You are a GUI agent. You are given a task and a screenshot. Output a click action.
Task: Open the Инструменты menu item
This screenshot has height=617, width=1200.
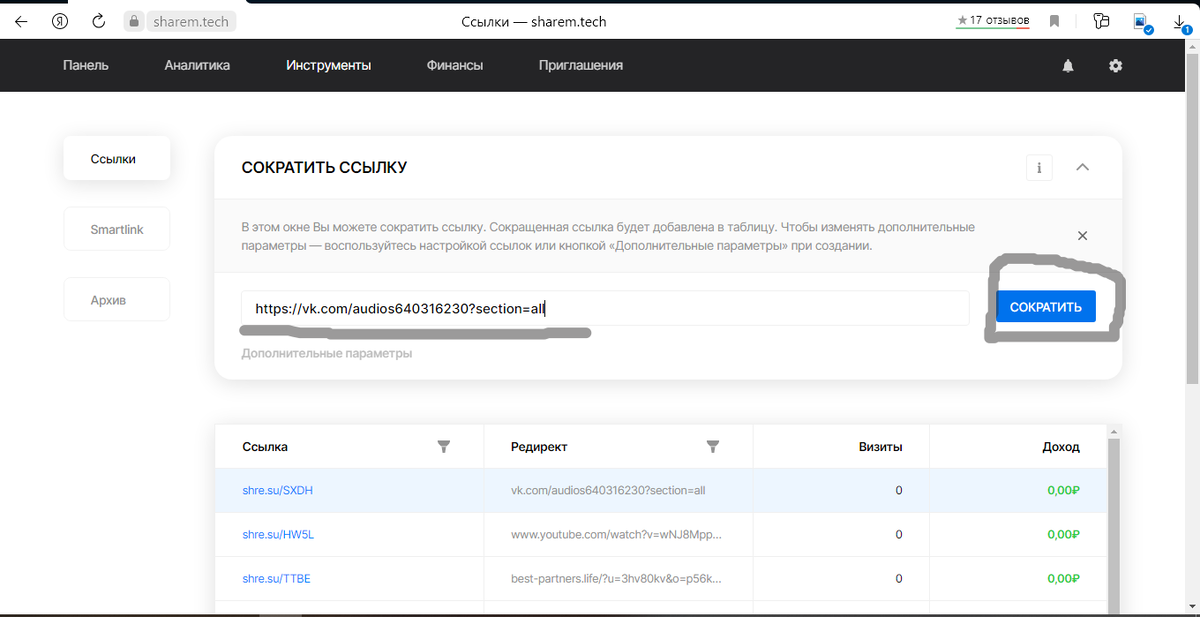(328, 65)
